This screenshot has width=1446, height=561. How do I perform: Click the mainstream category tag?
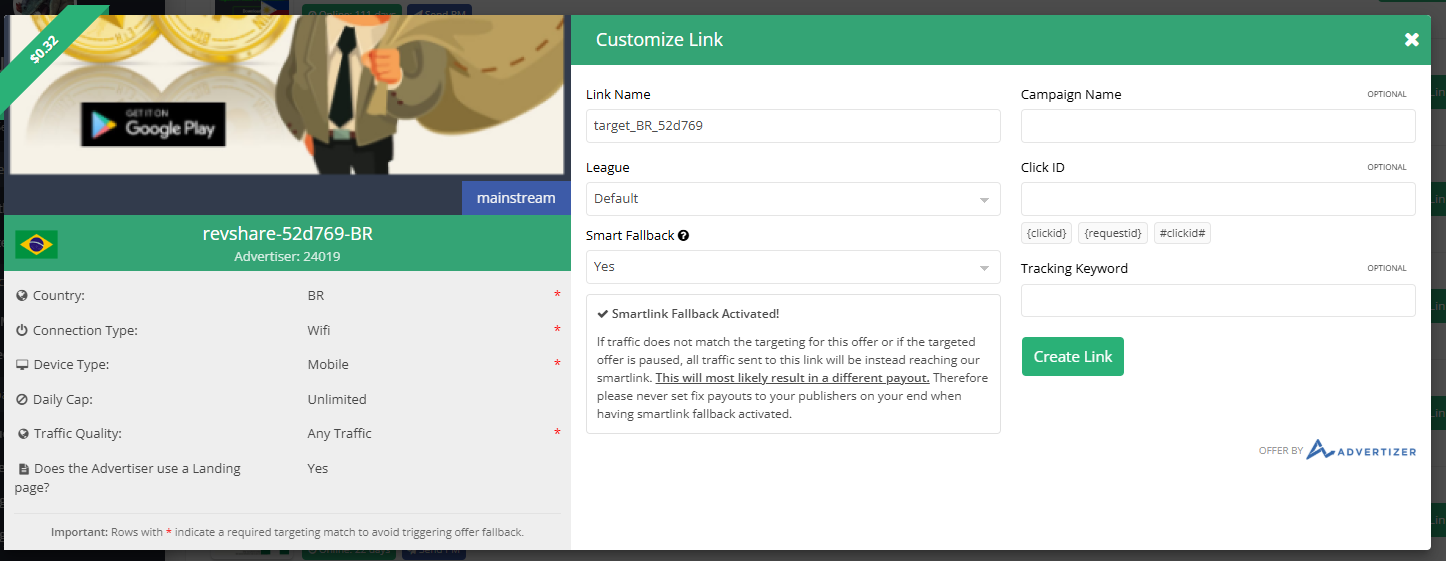pos(515,198)
